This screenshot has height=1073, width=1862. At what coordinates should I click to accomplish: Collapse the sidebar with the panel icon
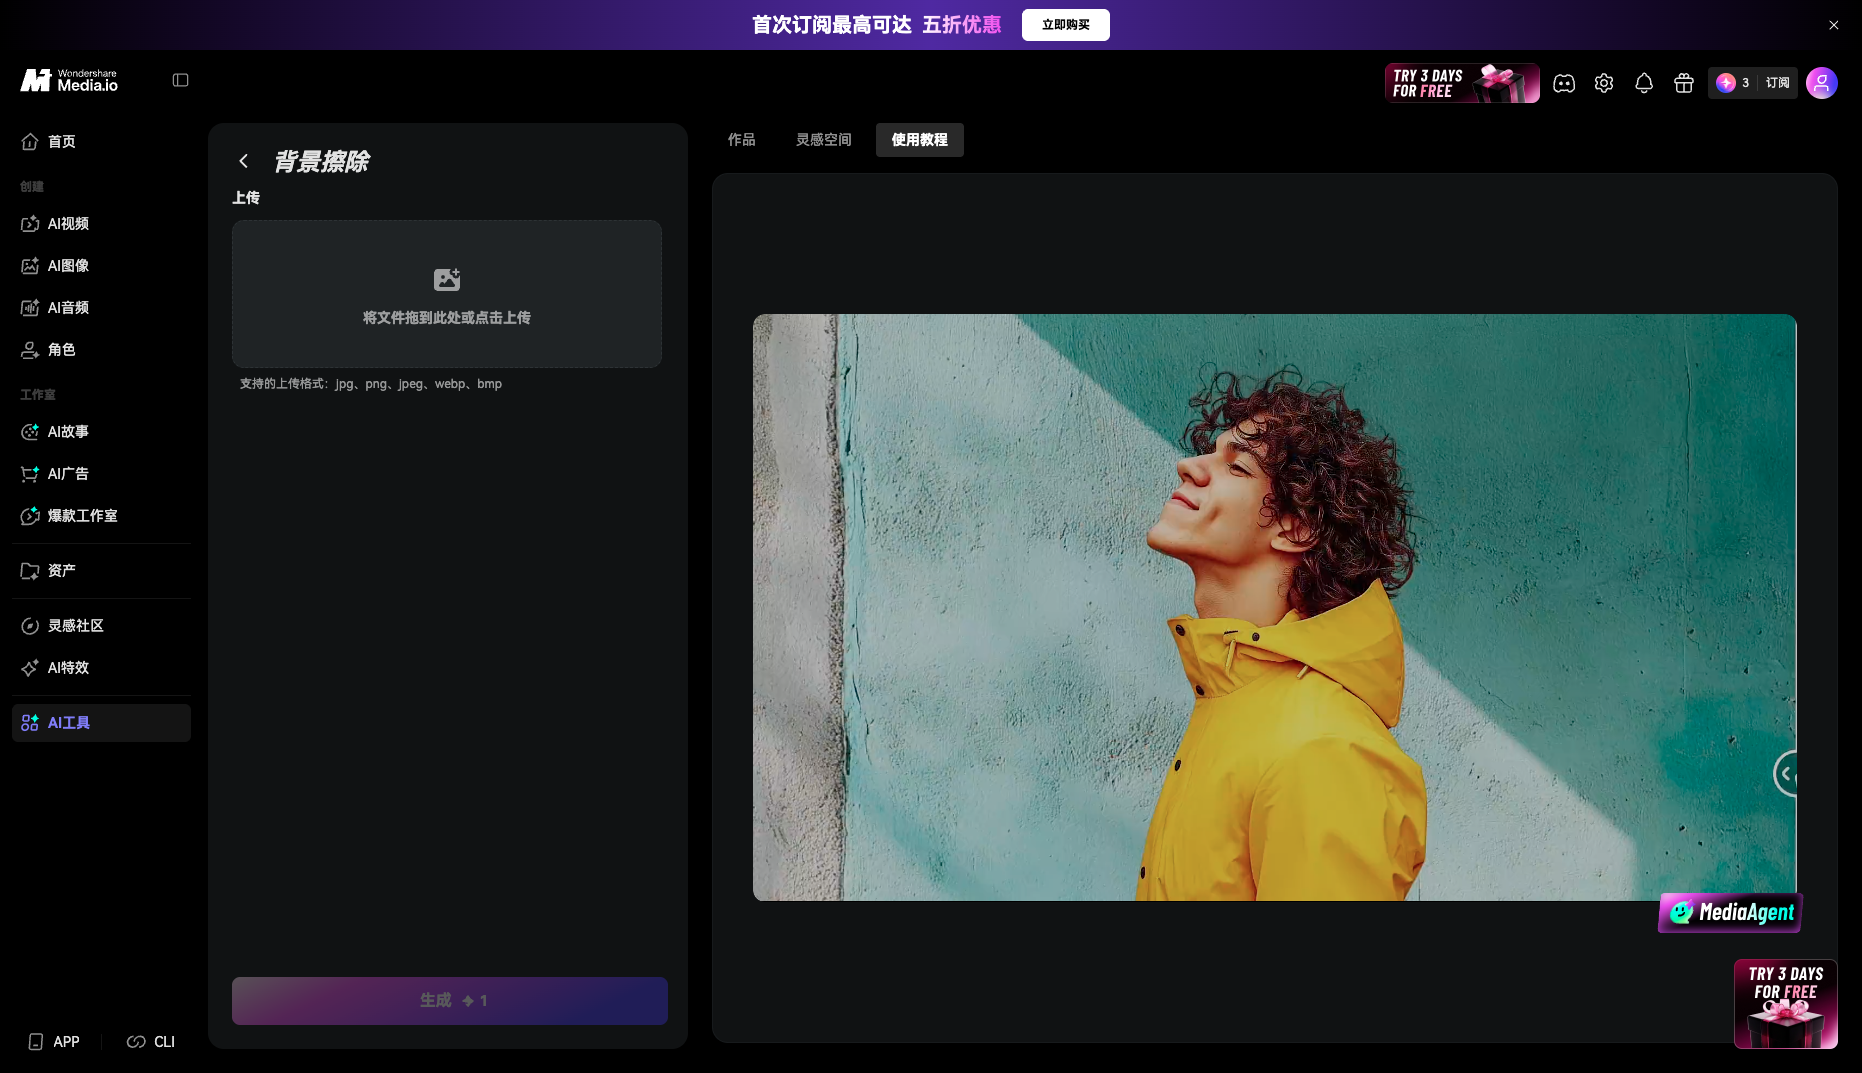181,80
